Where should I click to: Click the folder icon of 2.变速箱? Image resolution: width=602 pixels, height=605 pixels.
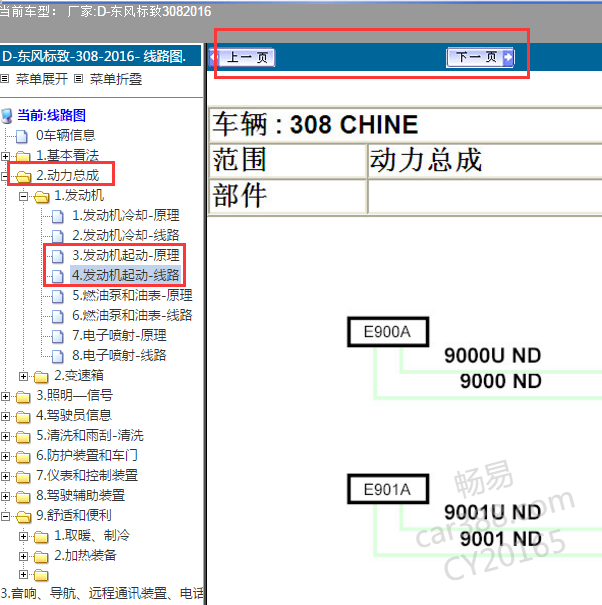point(41,377)
